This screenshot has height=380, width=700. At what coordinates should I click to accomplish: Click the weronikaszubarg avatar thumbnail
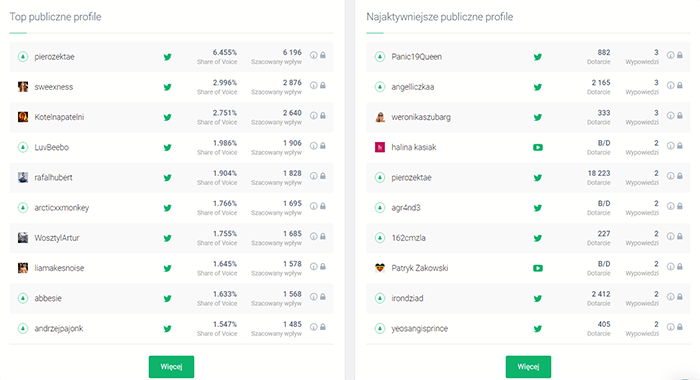tap(380, 117)
